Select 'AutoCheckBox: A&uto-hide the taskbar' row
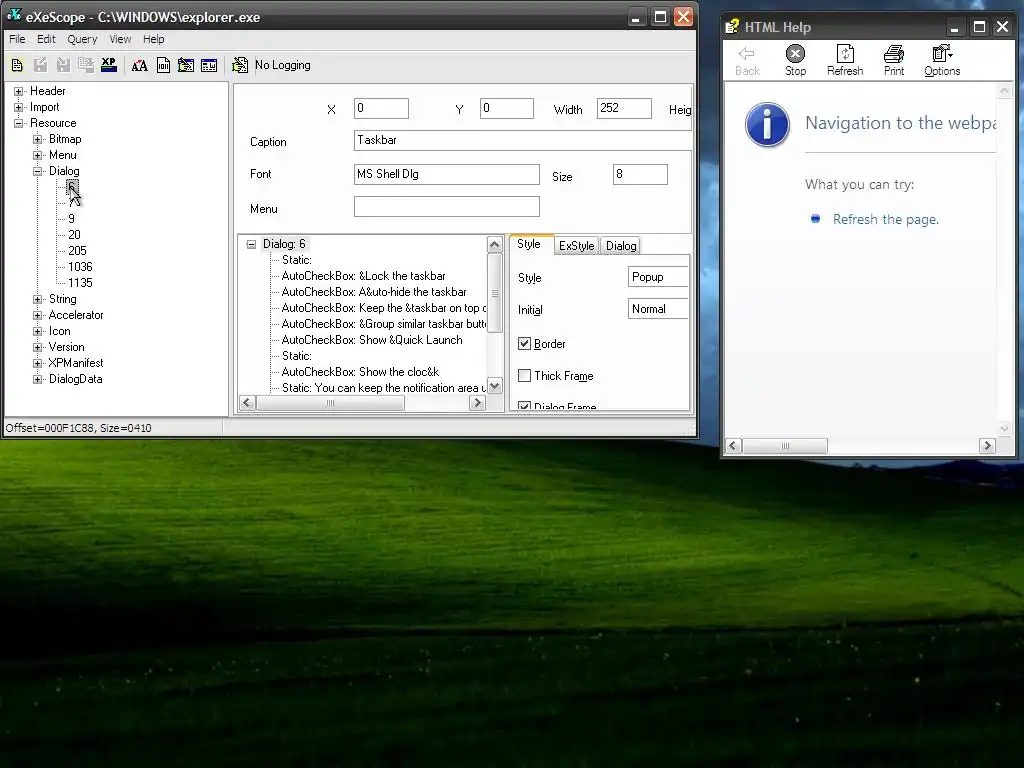Viewport: 1024px width, 768px height. [374, 292]
